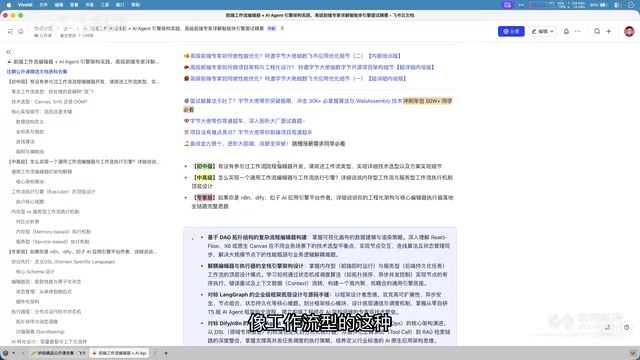Select outline item 内存型 vs 服务型工作流执行机制
The height and width of the screenshot is (360, 640).
coord(45,211)
